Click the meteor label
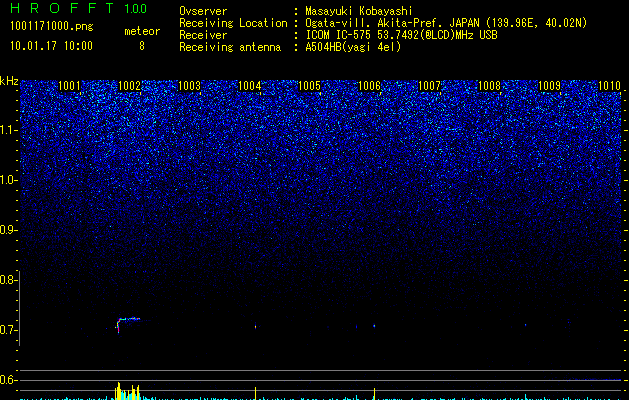Screen dimensions: 629x400 click(142, 31)
